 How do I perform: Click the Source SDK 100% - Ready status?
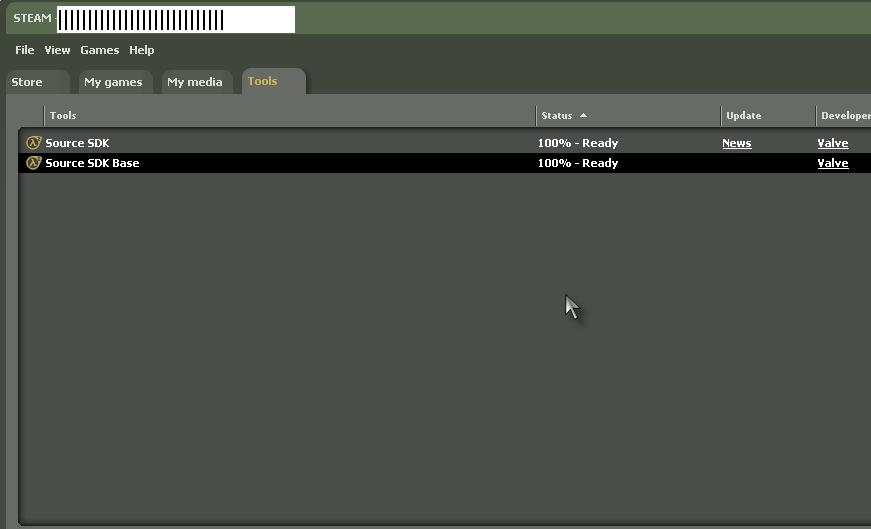coord(578,143)
